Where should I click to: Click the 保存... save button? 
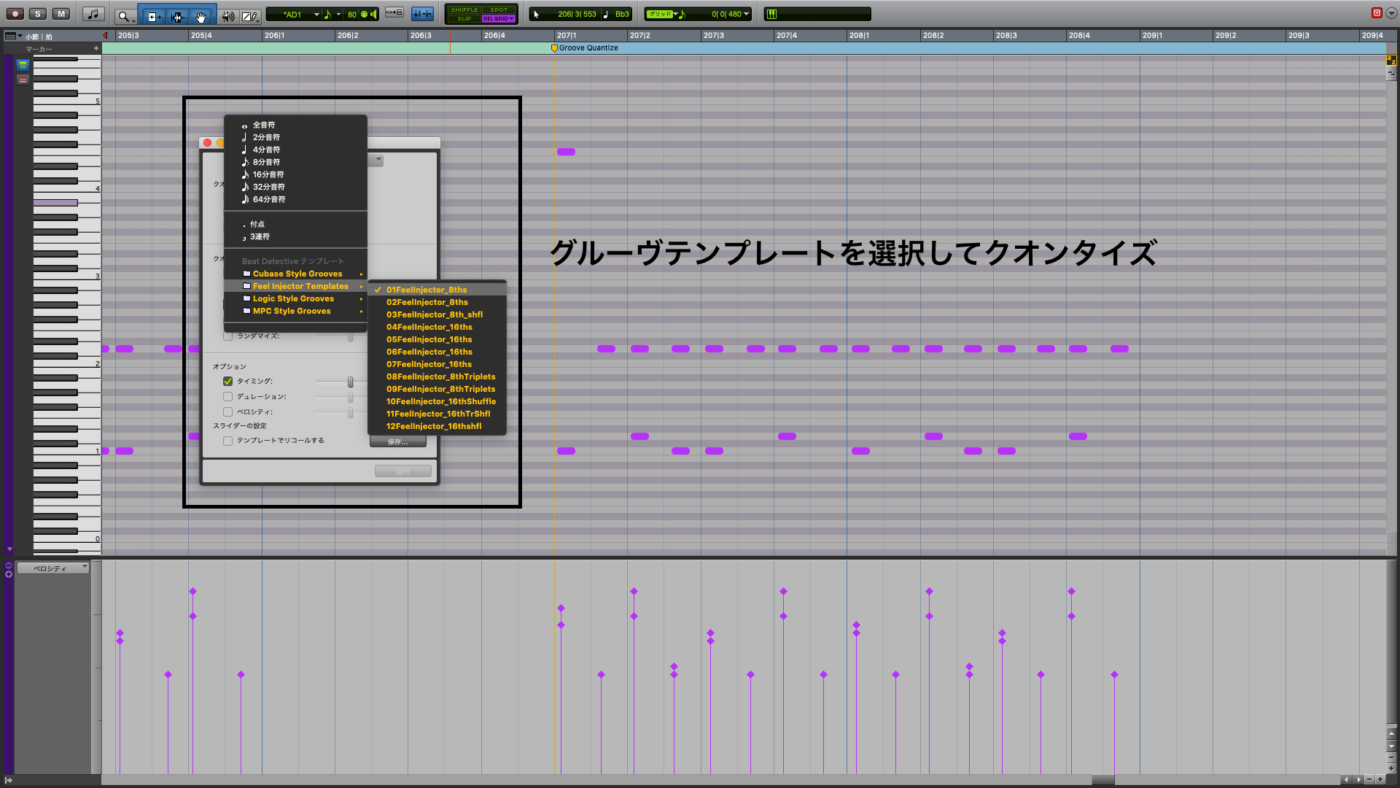point(398,441)
